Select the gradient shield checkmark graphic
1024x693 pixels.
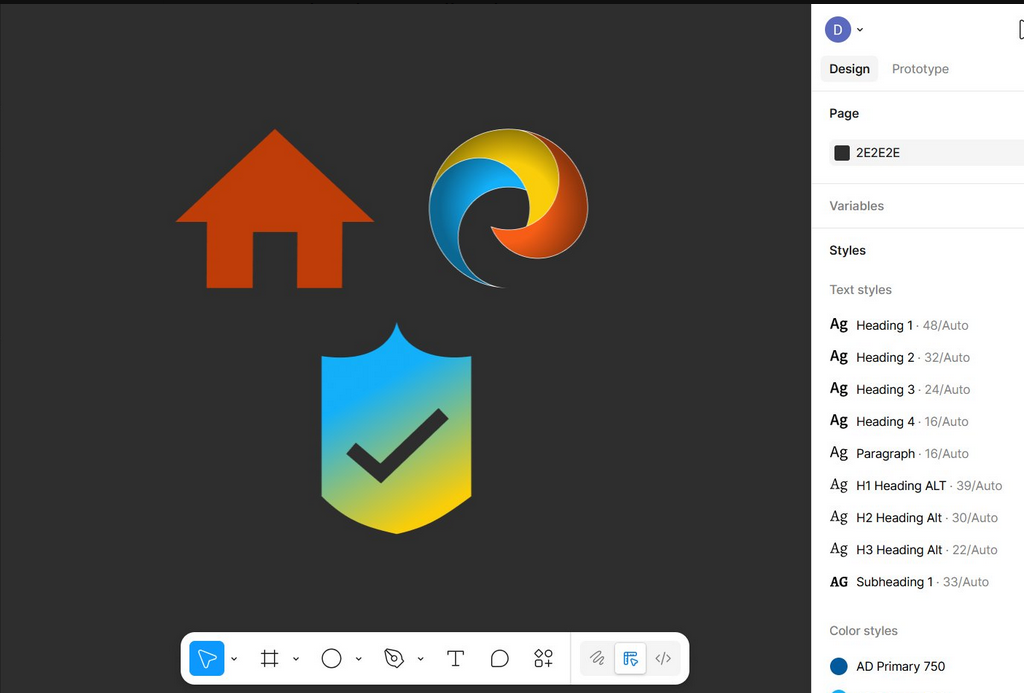[396, 428]
